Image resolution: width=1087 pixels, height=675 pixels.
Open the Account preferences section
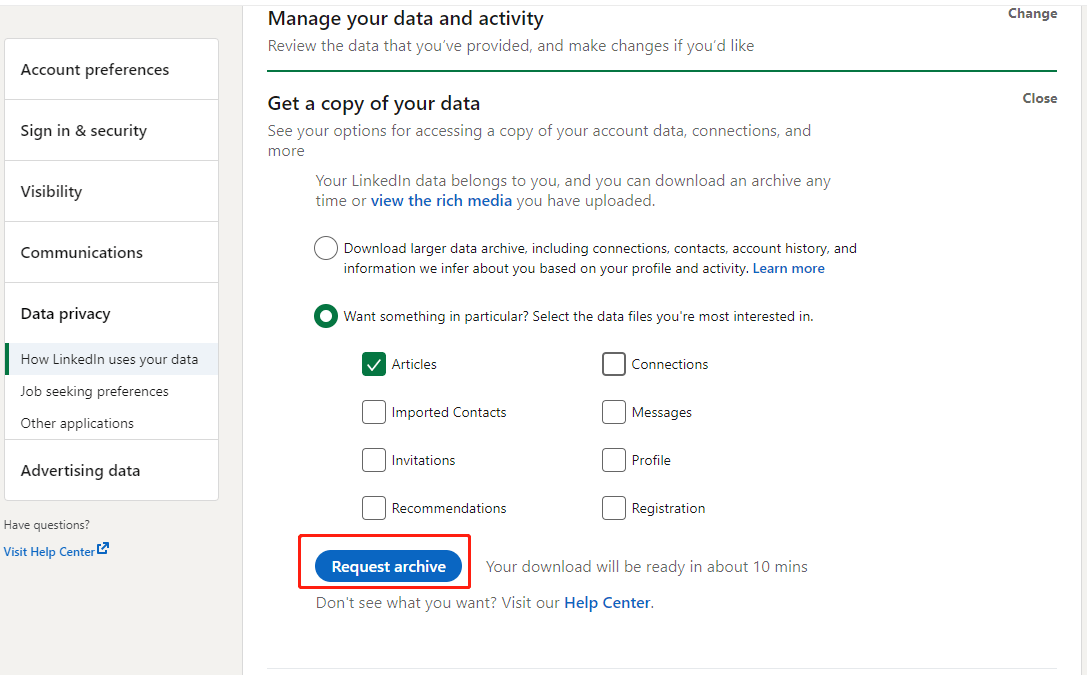point(94,69)
